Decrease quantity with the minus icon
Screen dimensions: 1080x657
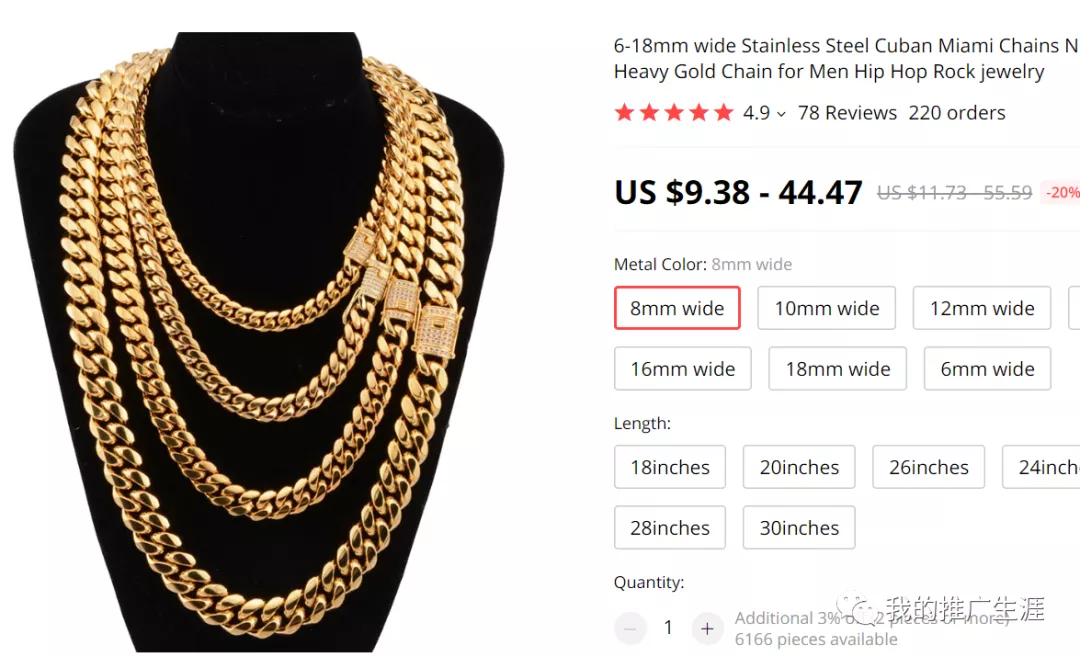[630, 629]
